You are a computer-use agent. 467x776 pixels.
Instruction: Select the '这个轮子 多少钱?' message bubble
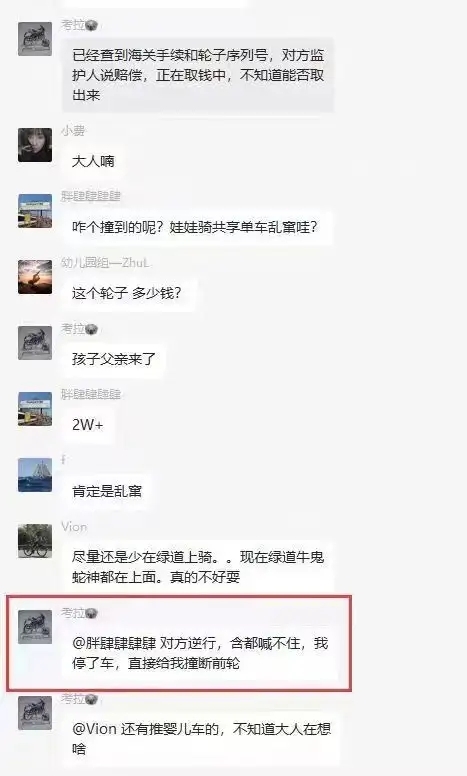(127, 293)
